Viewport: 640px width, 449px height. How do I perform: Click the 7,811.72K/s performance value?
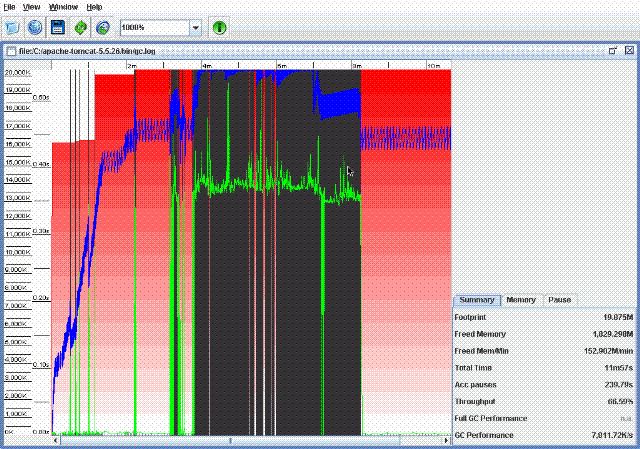click(x=612, y=436)
